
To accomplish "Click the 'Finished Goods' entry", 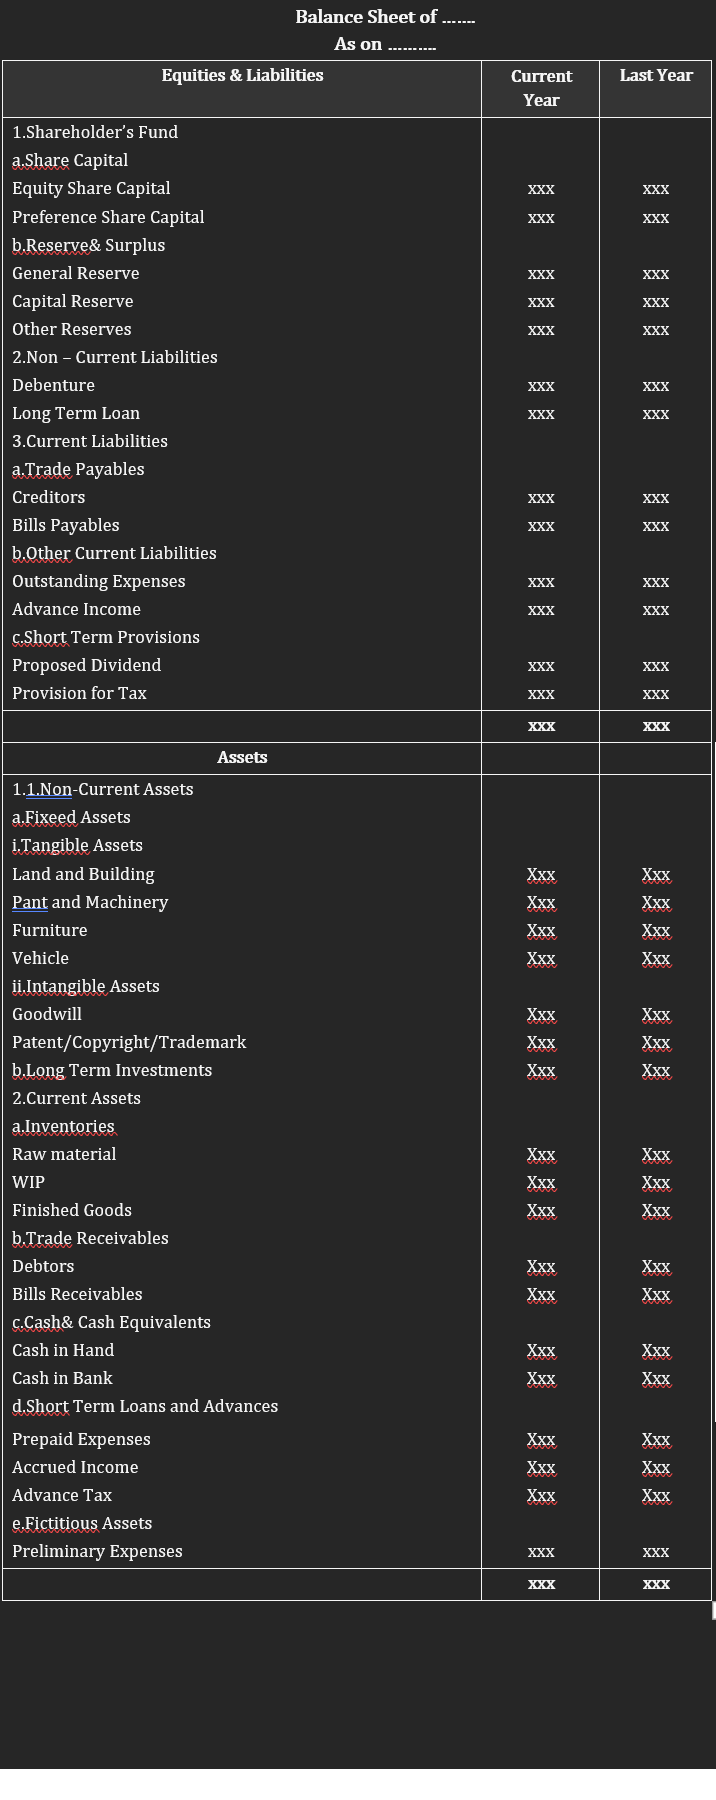I will (72, 1210).
